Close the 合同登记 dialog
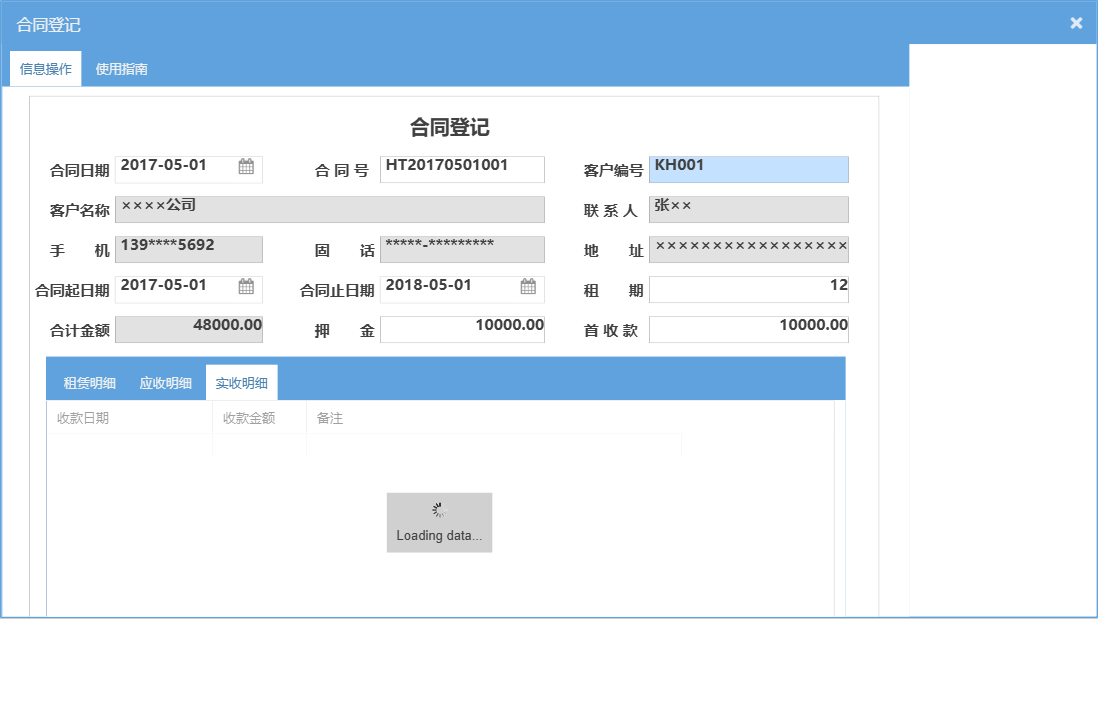Viewport: 1098px width, 712px height. pyautogui.click(x=1076, y=22)
